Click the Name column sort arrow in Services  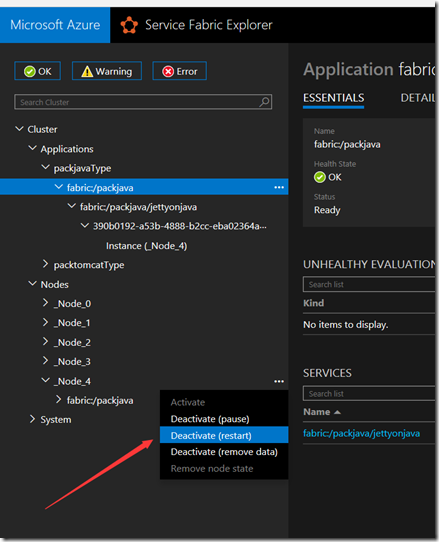pos(337,412)
